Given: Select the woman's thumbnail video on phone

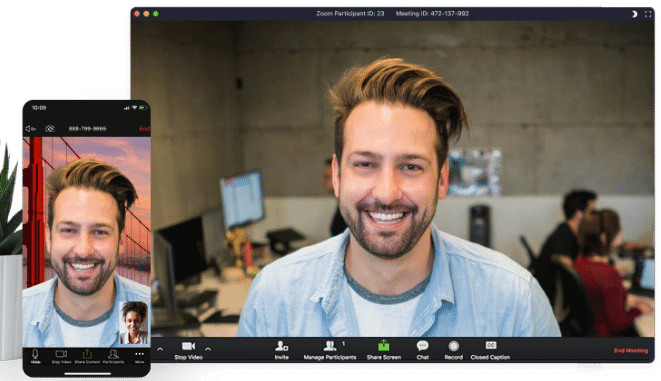Looking at the screenshot, I should (x=134, y=322).
